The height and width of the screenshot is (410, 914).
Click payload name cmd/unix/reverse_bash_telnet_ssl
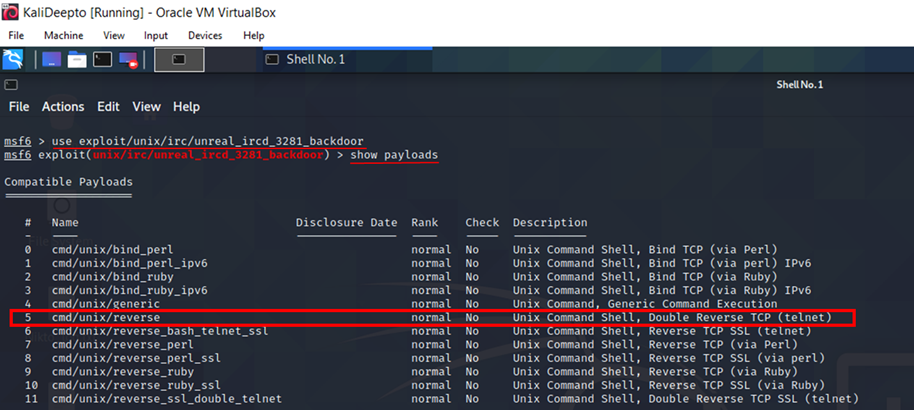click(x=160, y=331)
